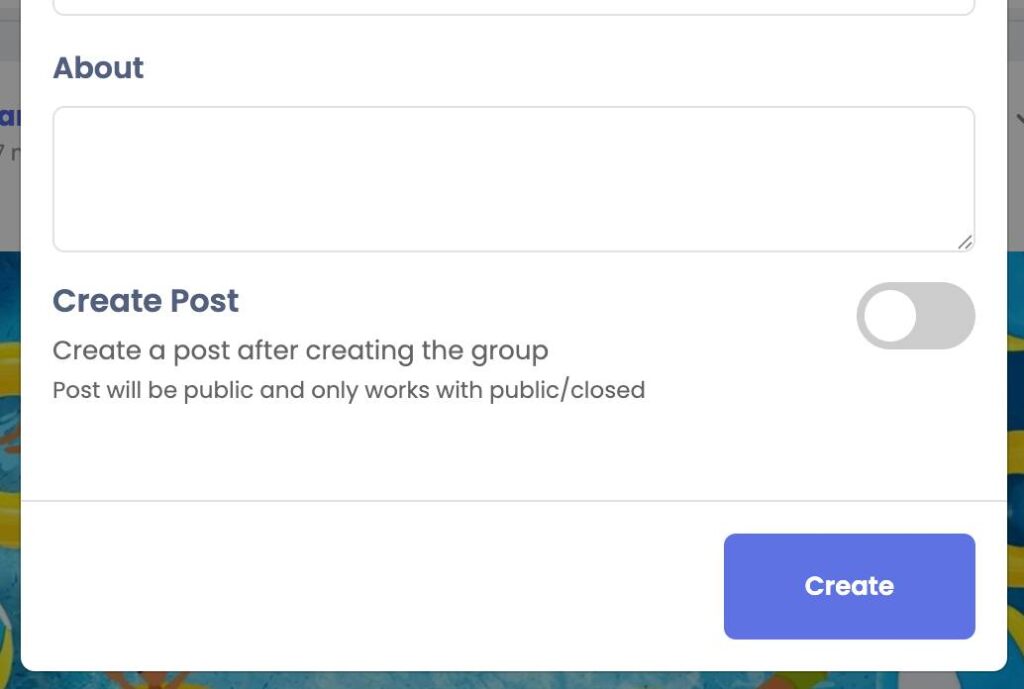Click the white knob of Create Post toggle
The width and height of the screenshot is (1024, 689).
[890, 315]
